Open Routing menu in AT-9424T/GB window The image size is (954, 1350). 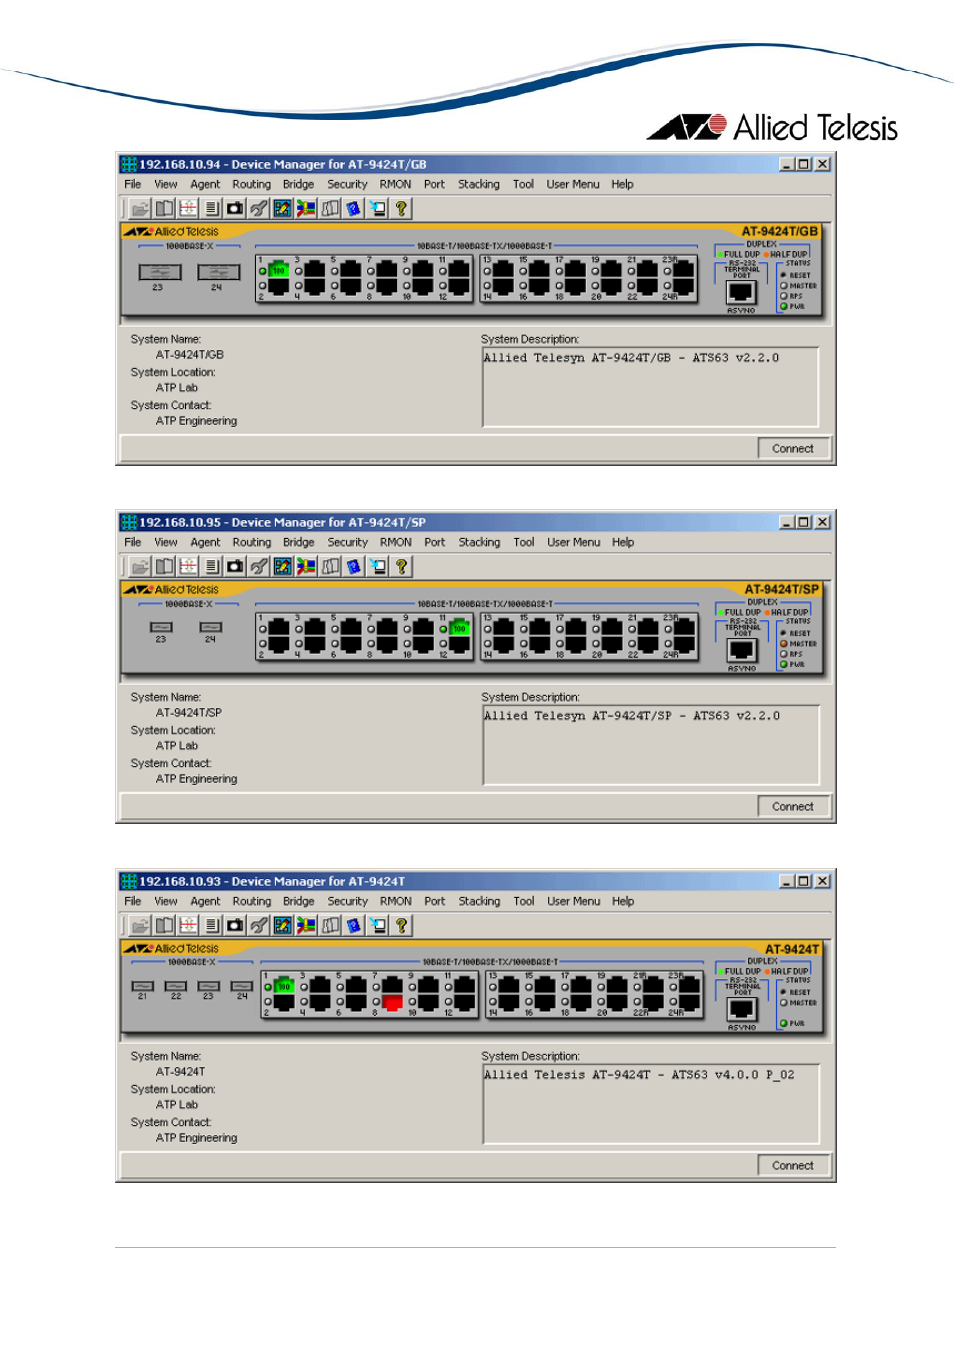coord(252,185)
